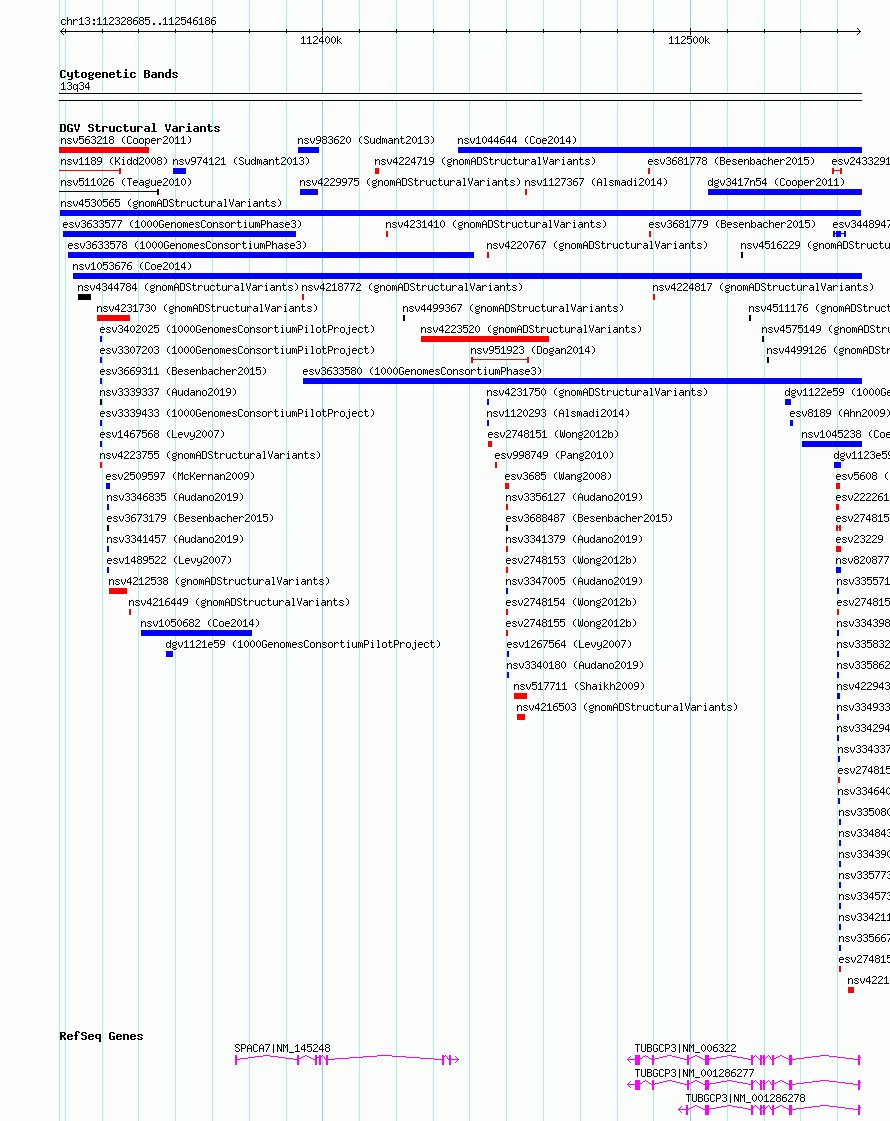This screenshot has width=890, height=1121.
Task: Open nsv3346835 (Audano2019) variant
Action: [175, 497]
